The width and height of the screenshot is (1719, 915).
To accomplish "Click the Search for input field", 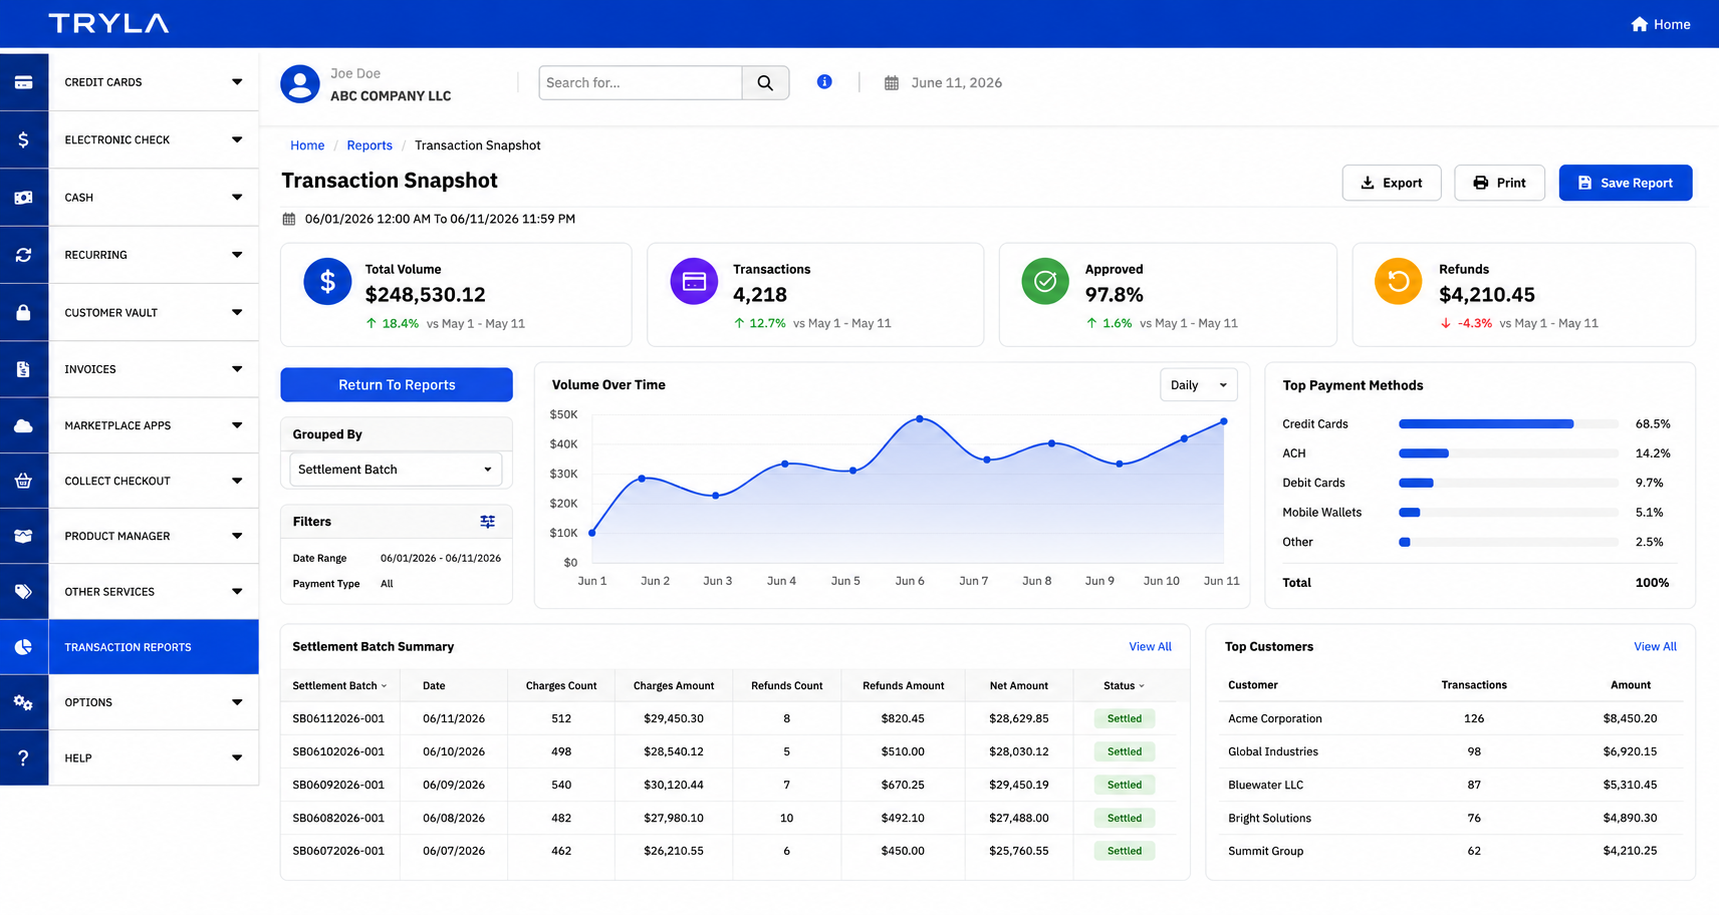I will click(640, 83).
